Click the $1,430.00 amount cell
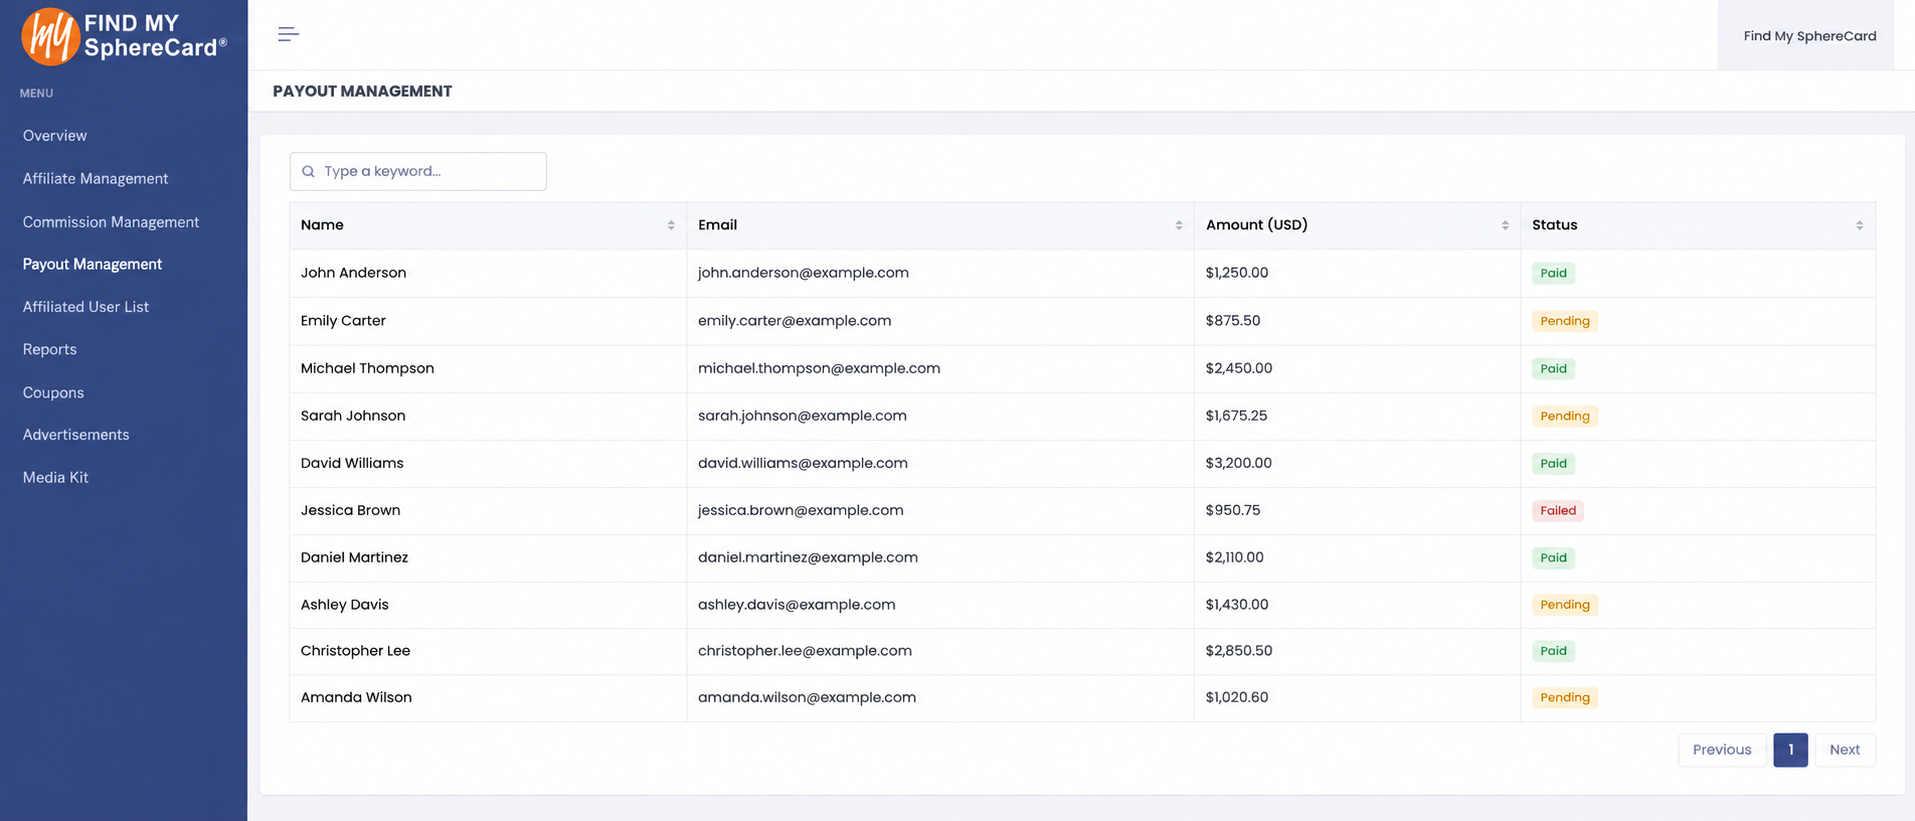Viewport: 1915px width, 821px height. (1358, 605)
